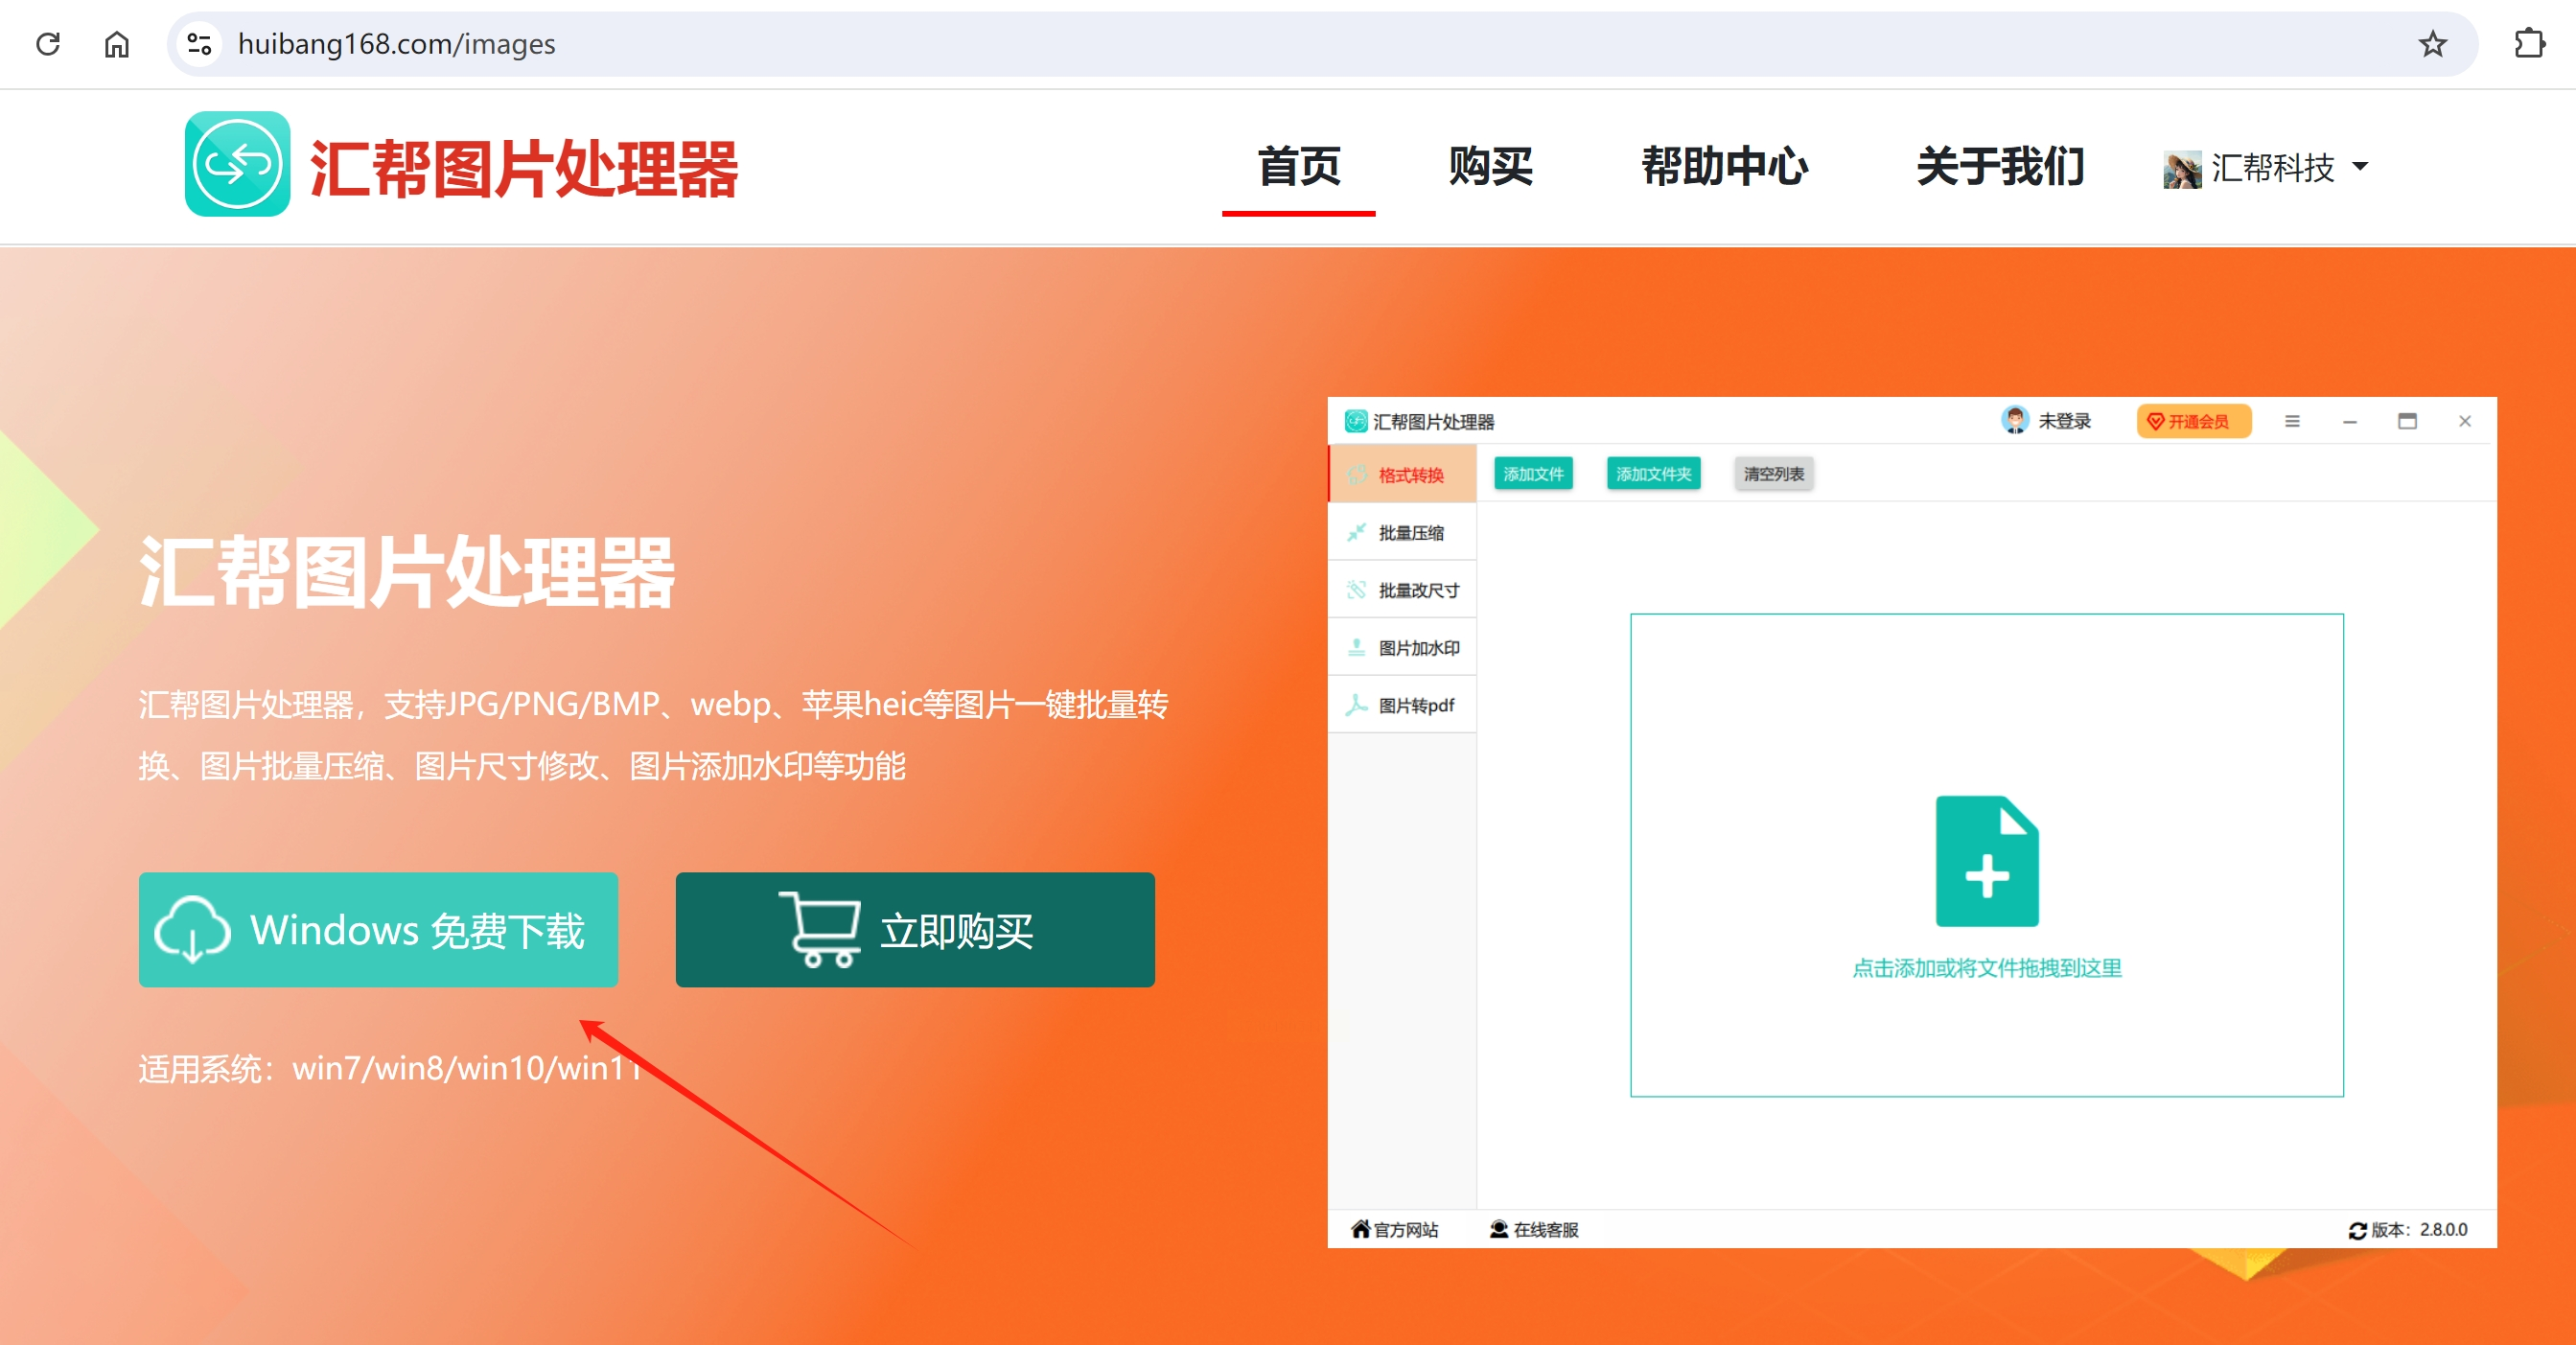Image resolution: width=2576 pixels, height=1345 pixels.
Task: Click the 添加文件 button
Action: 1533,473
